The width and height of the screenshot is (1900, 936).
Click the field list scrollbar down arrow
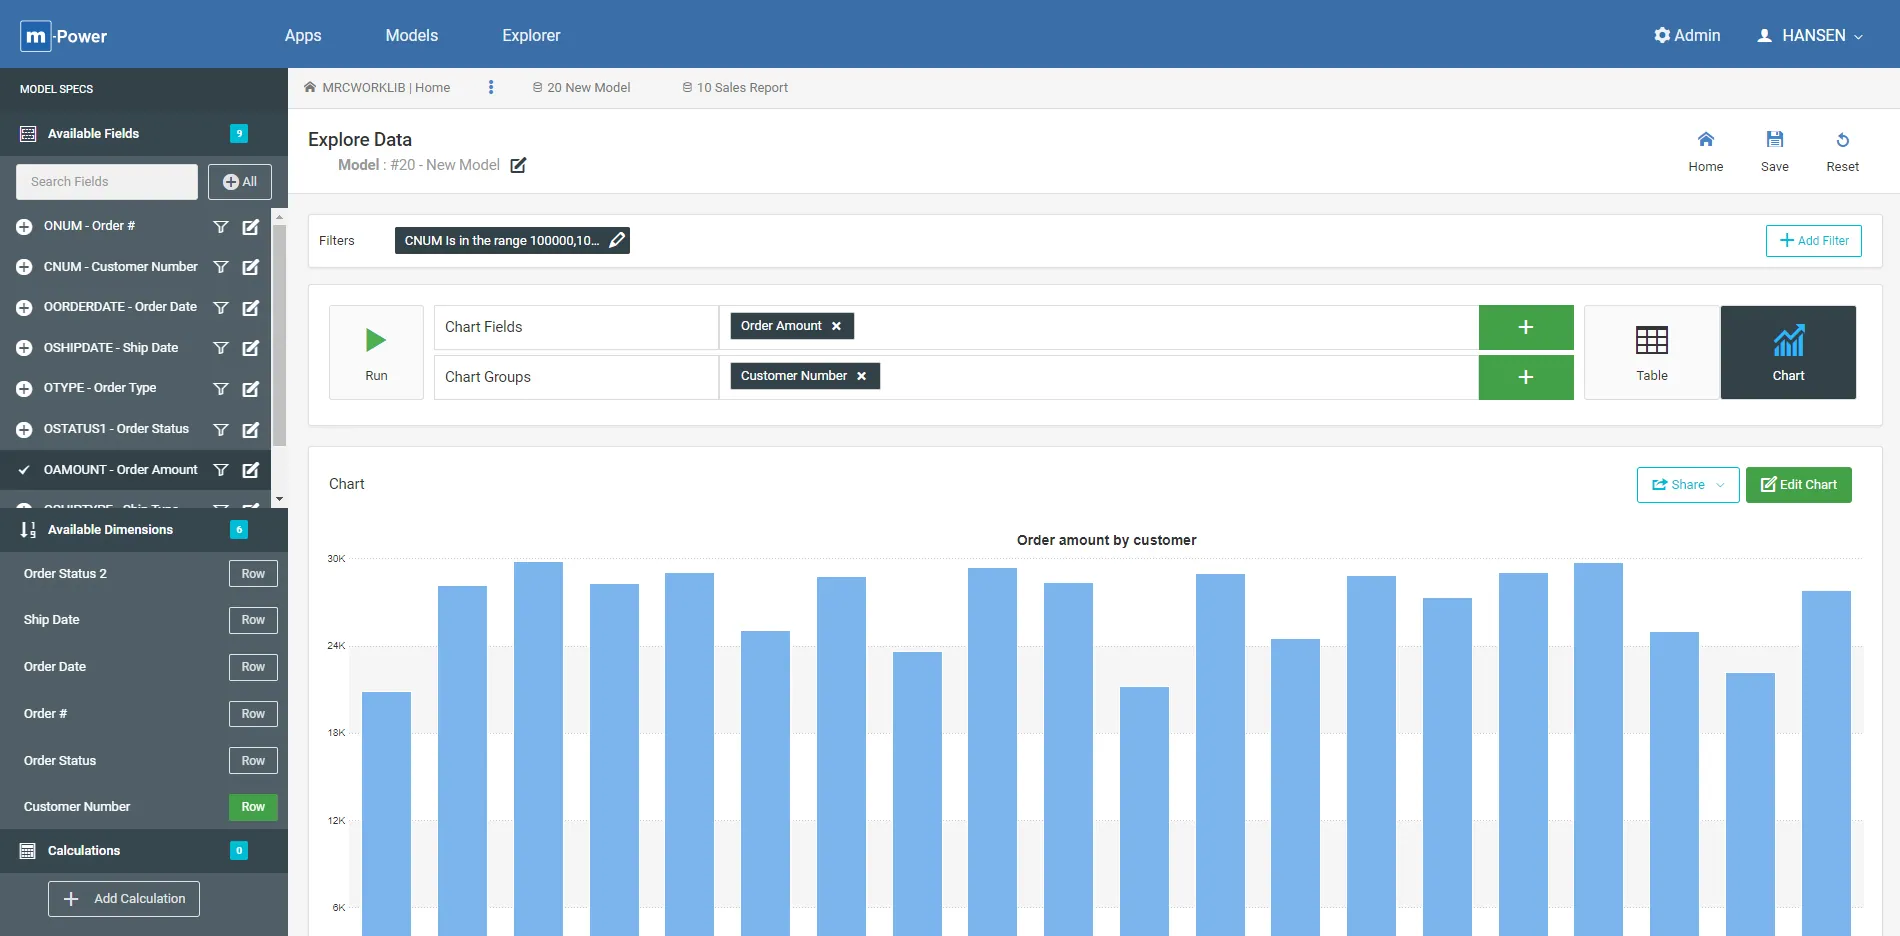pos(280,499)
